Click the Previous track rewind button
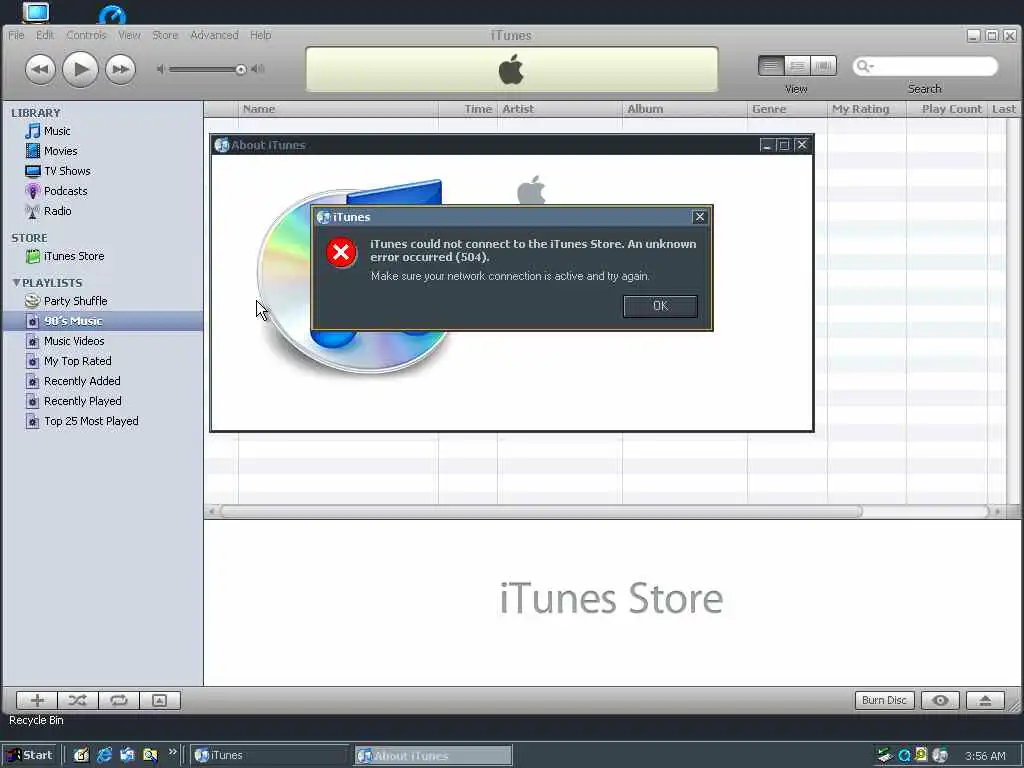The height and width of the screenshot is (768, 1024). (40, 69)
